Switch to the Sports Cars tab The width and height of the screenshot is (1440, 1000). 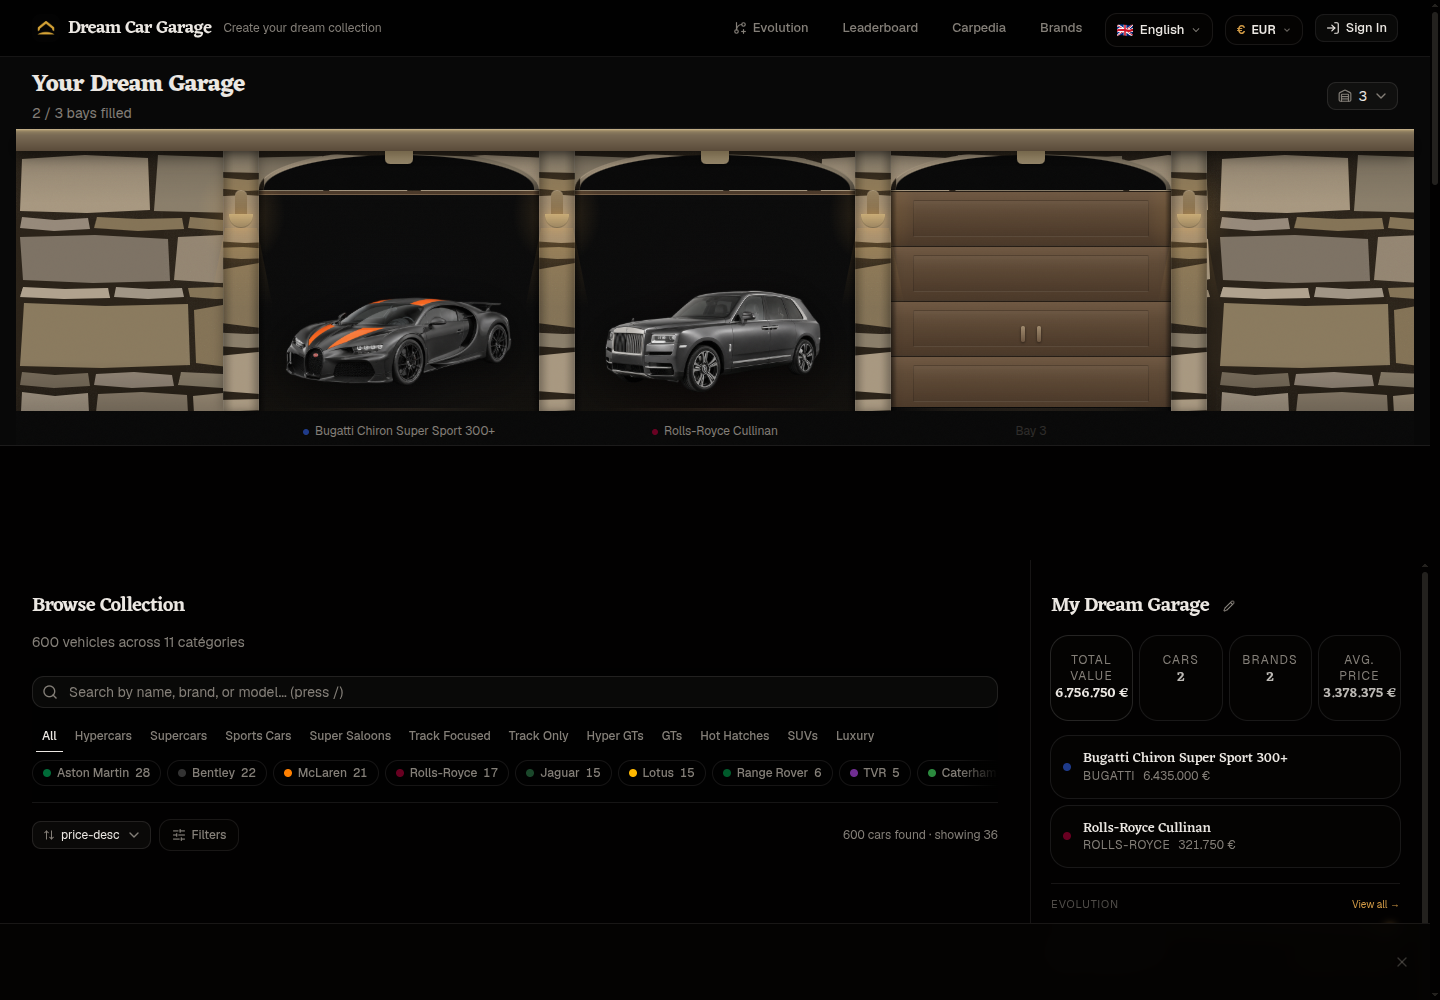(x=258, y=736)
